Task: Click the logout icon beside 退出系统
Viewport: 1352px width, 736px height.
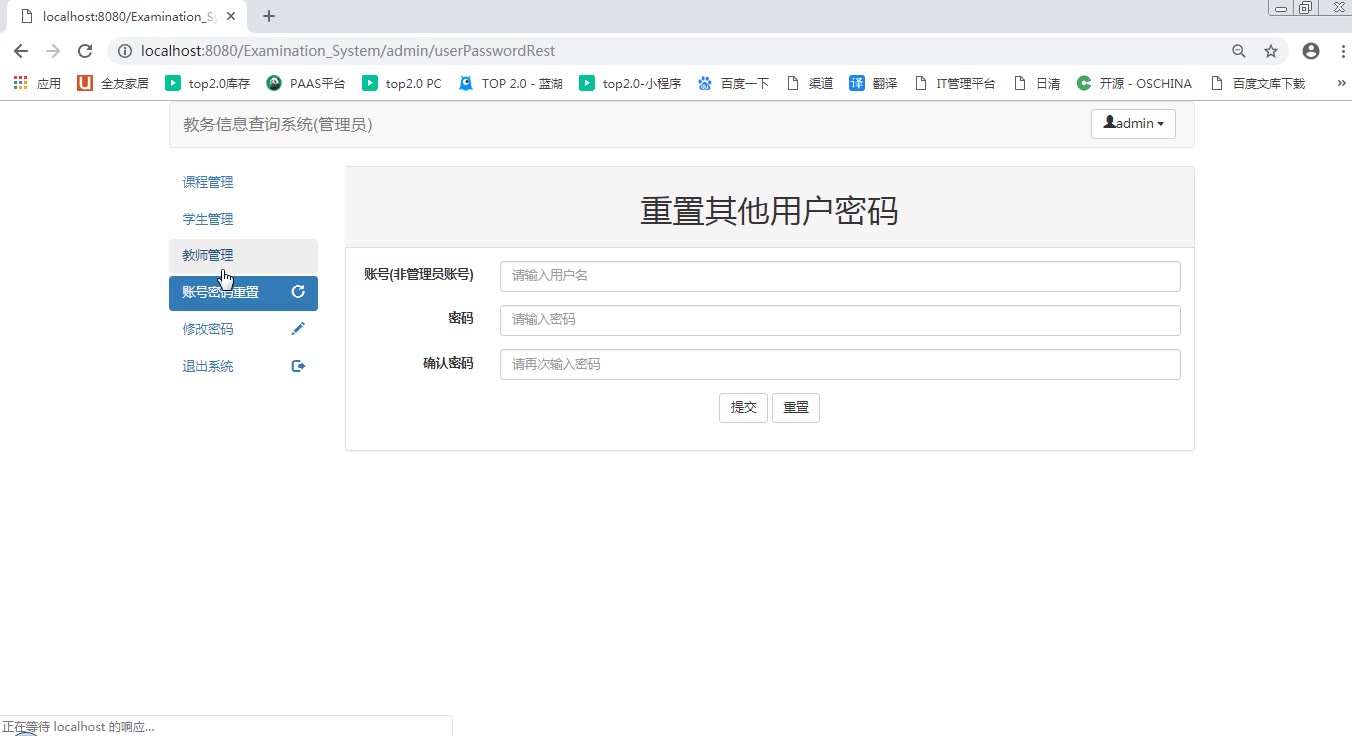Action: (298, 366)
